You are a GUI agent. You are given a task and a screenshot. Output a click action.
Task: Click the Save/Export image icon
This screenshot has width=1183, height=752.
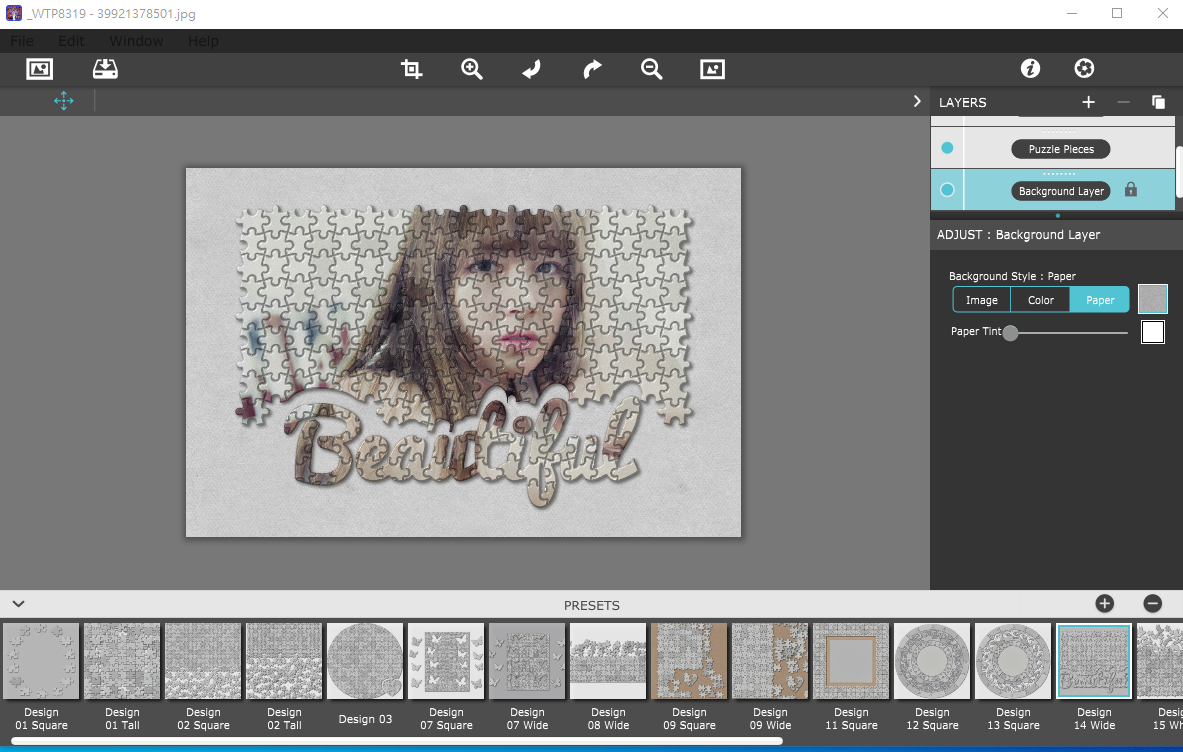click(x=104, y=68)
